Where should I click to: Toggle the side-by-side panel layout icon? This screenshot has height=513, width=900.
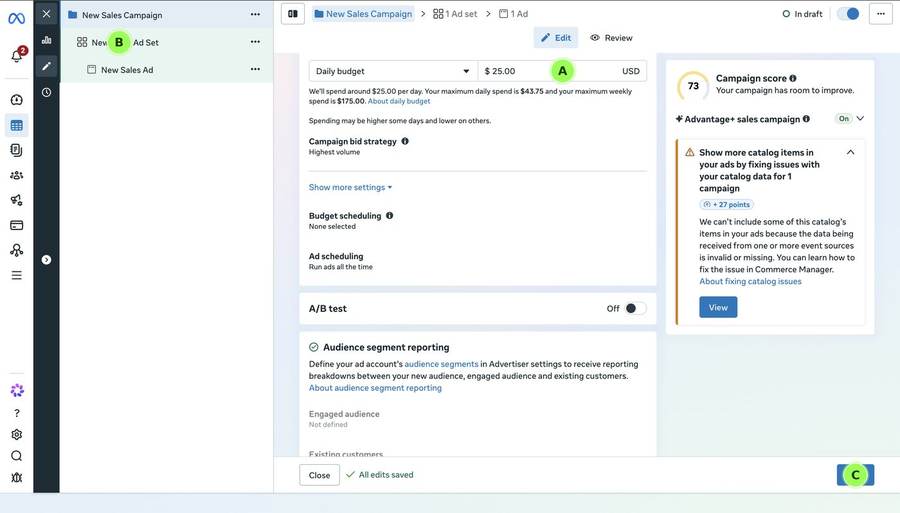coord(293,14)
